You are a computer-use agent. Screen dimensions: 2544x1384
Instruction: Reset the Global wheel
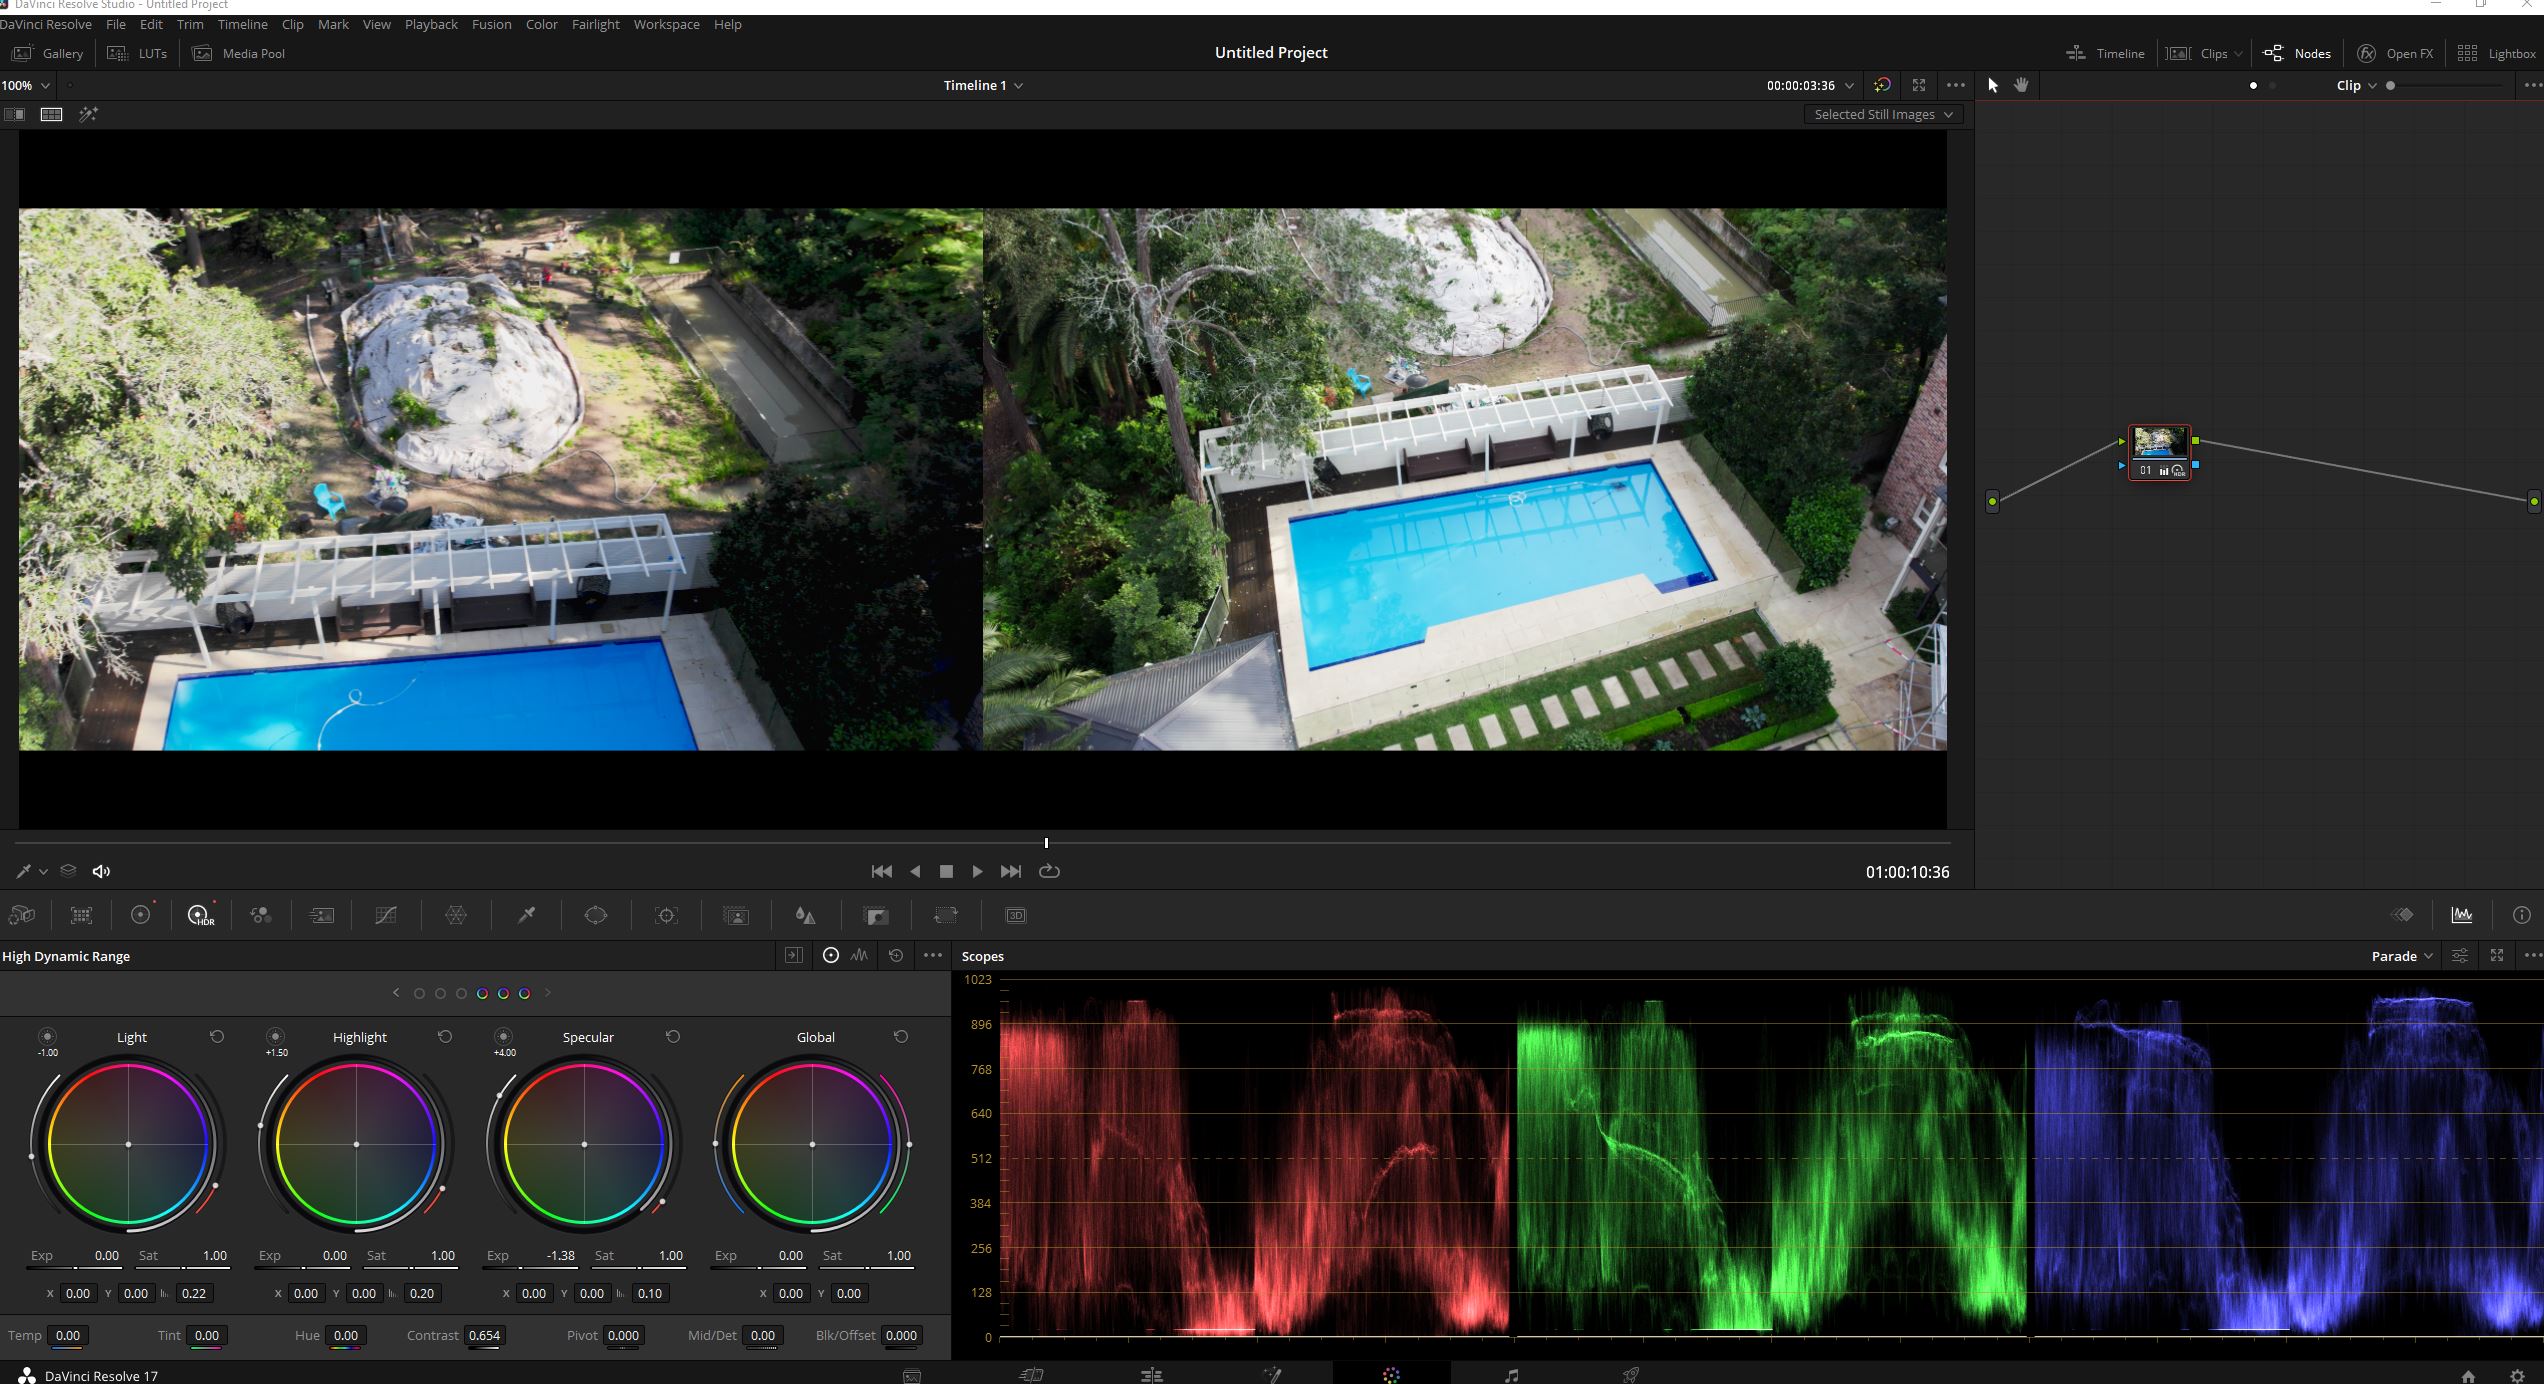coord(901,1037)
